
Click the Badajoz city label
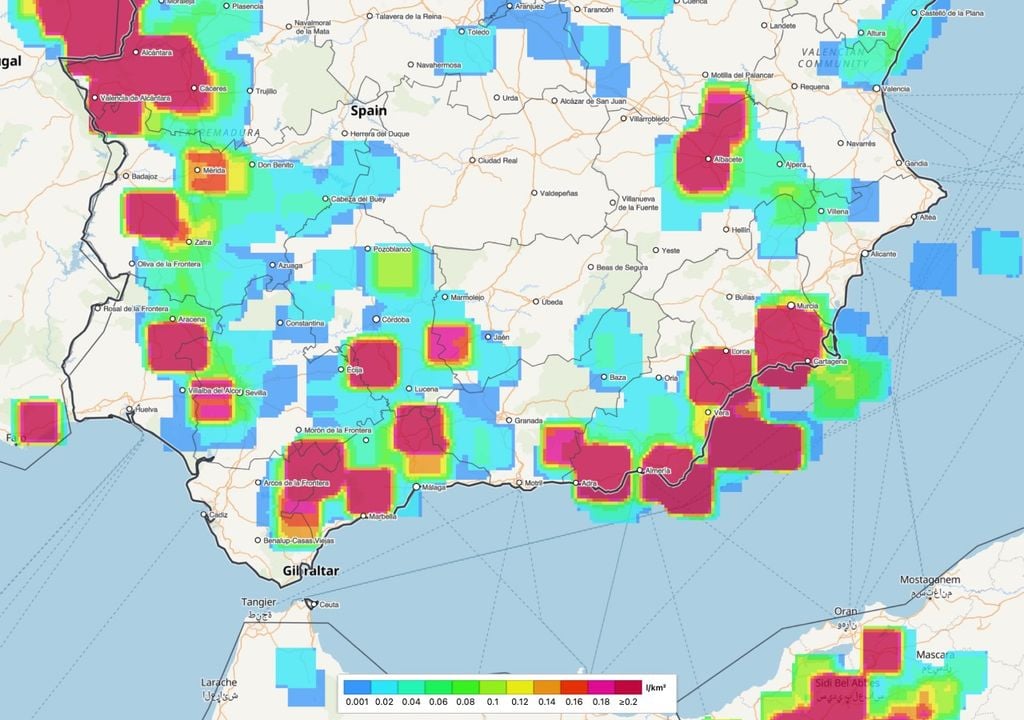click(x=144, y=176)
